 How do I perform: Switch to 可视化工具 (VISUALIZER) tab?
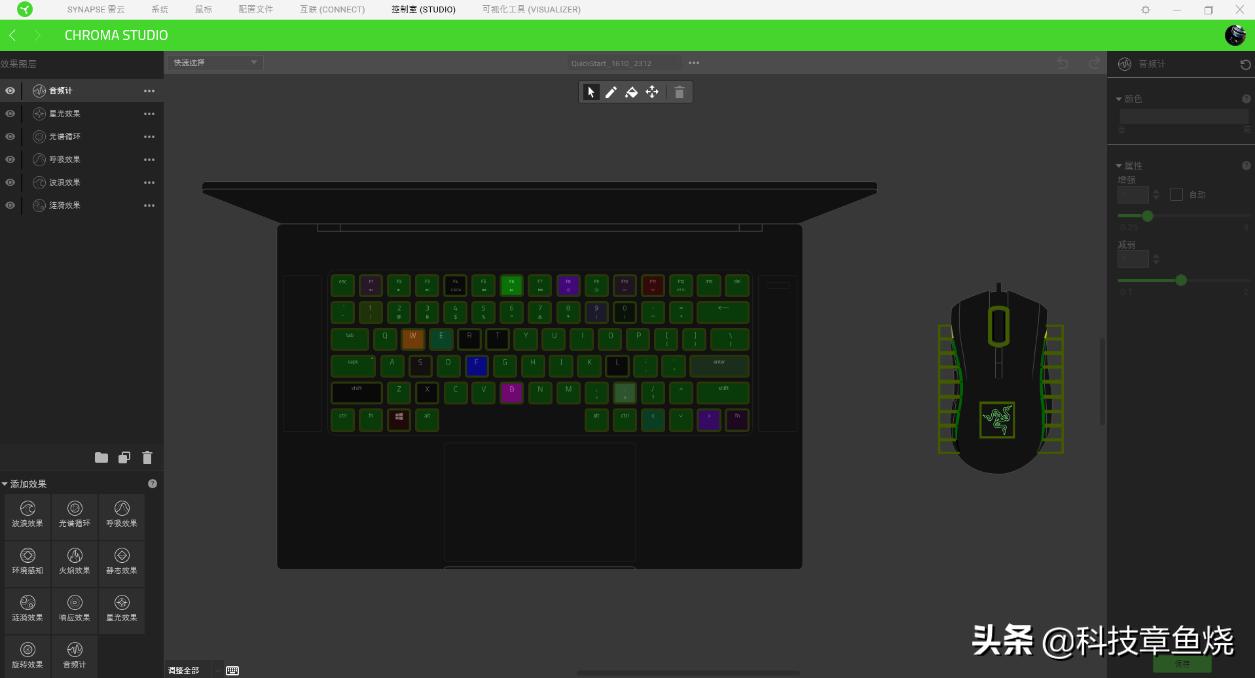click(531, 9)
